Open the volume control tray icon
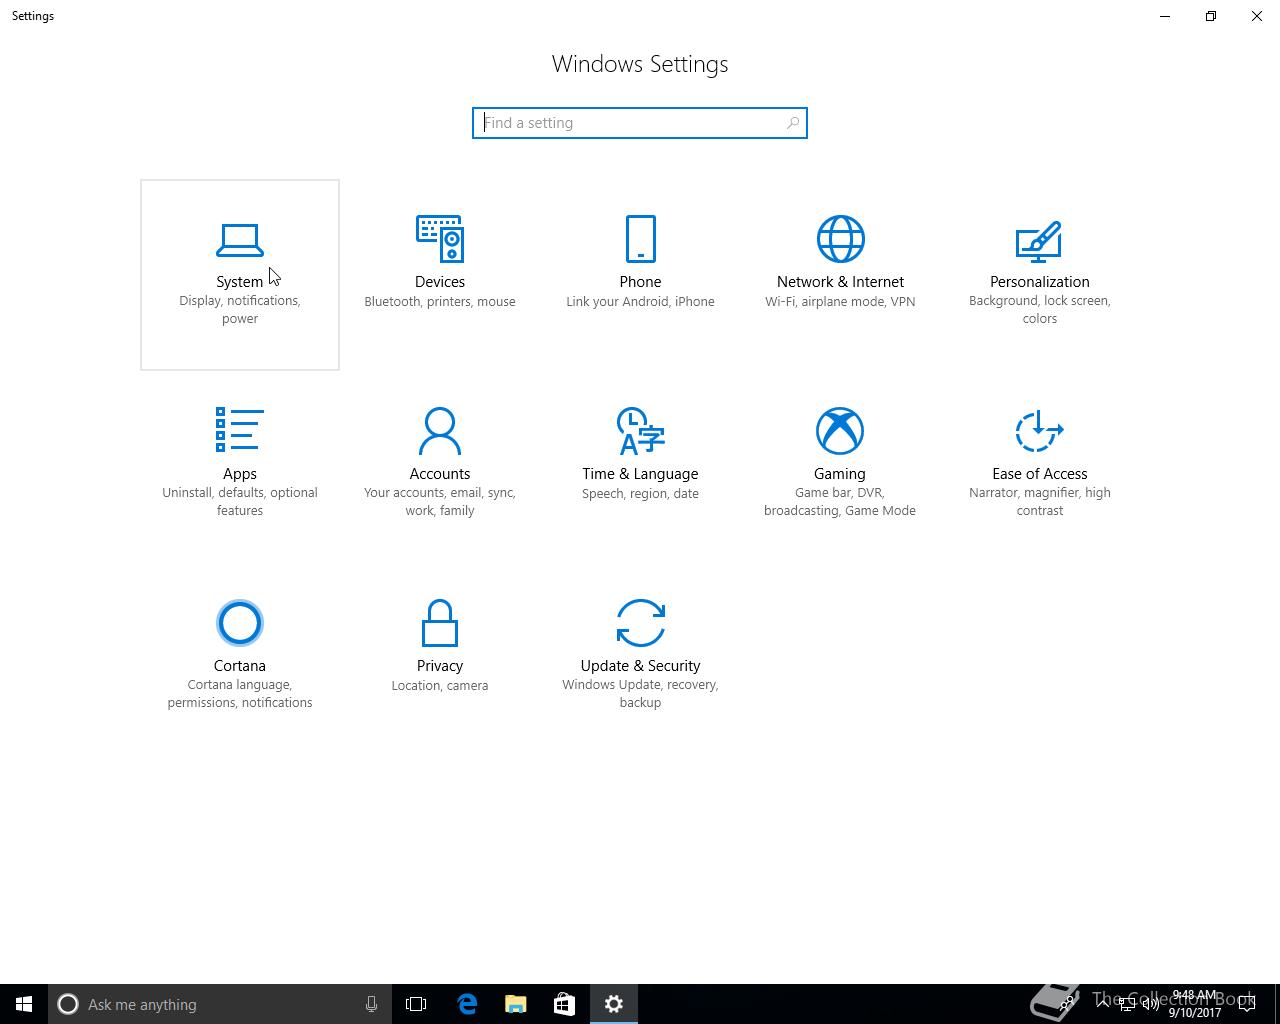 coord(1150,1004)
